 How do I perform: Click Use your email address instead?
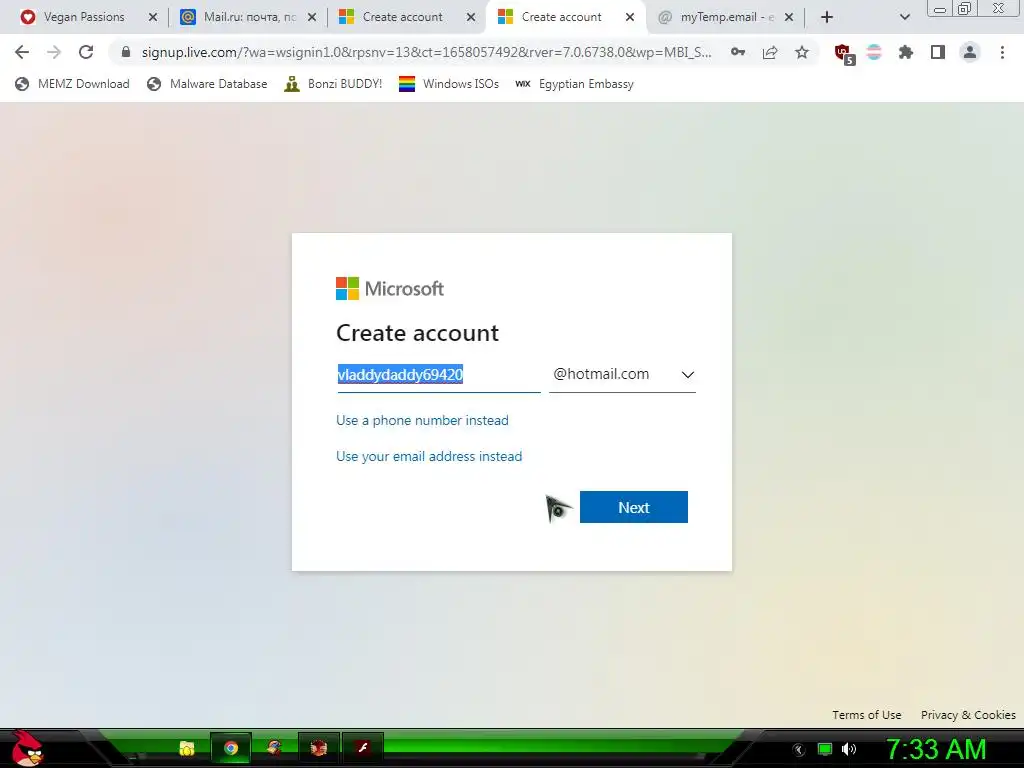click(429, 456)
